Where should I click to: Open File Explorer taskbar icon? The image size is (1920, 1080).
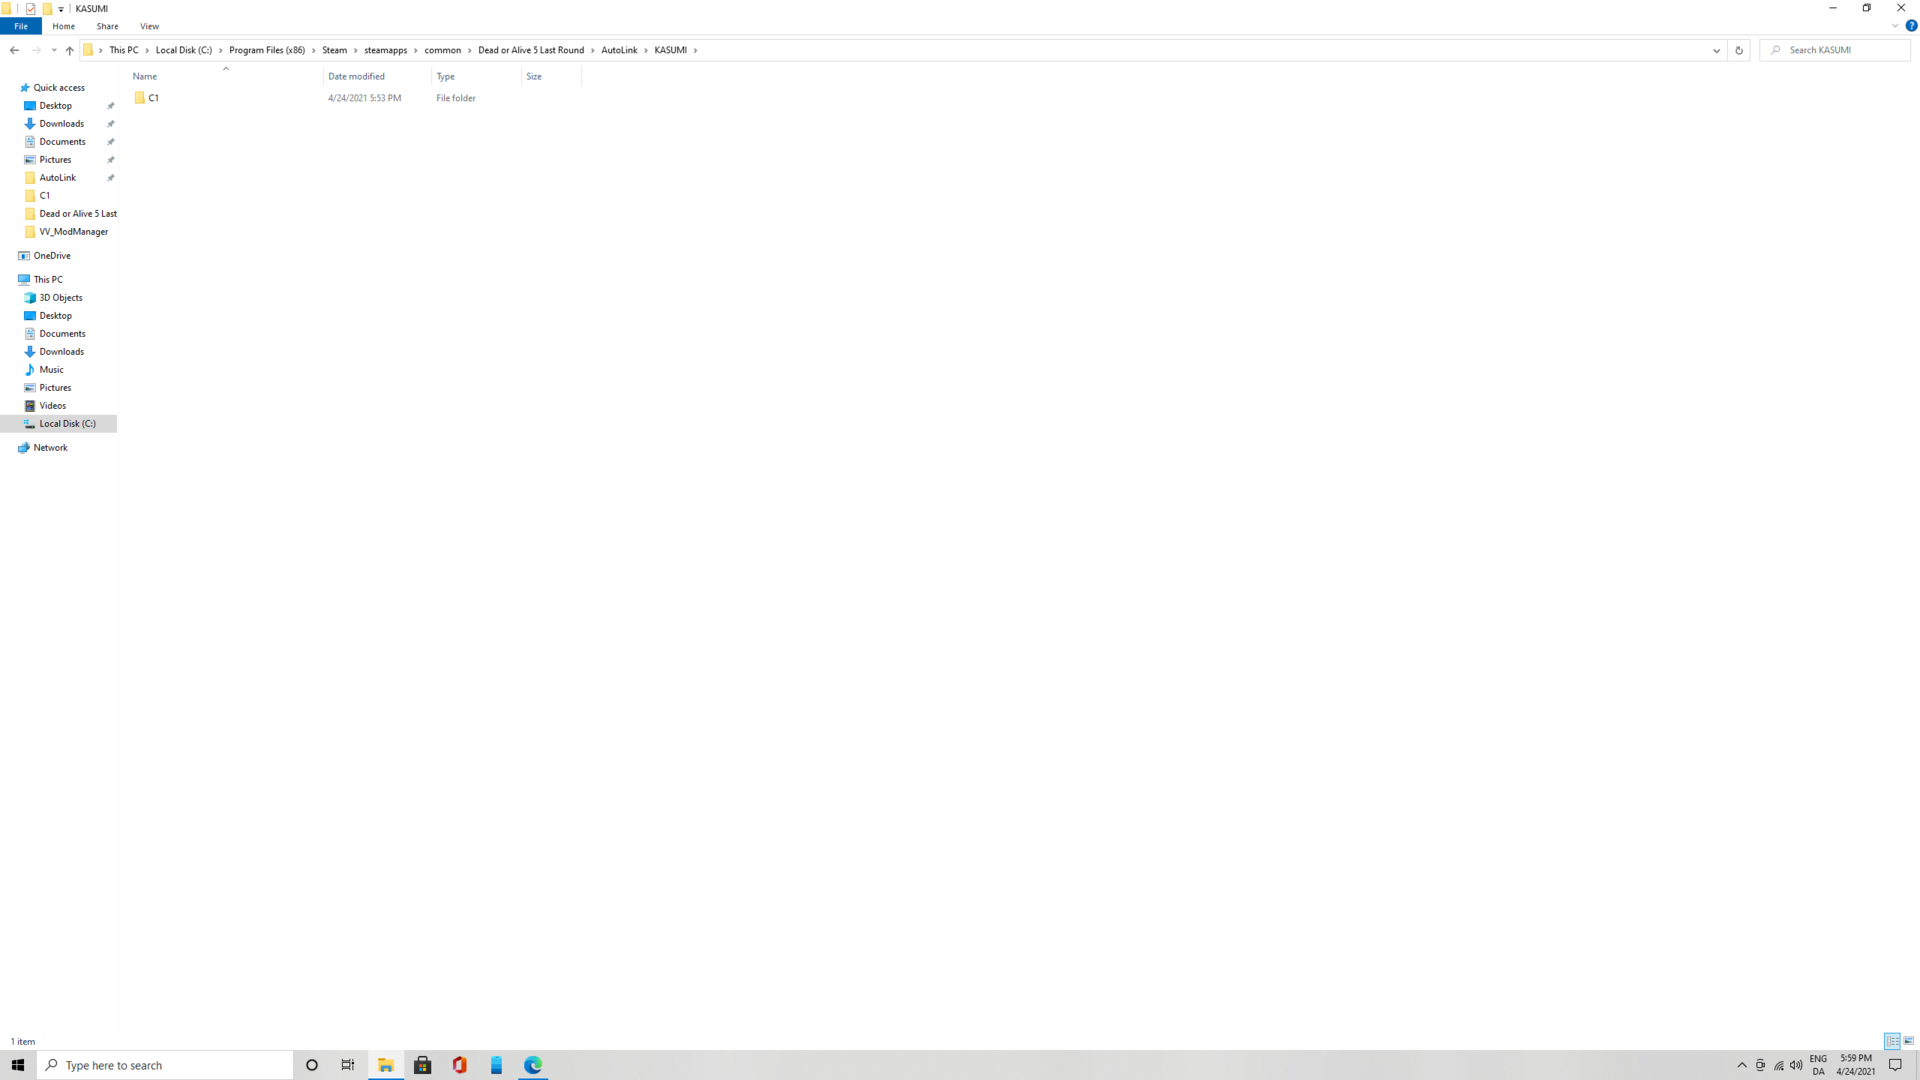click(386, 1065)
